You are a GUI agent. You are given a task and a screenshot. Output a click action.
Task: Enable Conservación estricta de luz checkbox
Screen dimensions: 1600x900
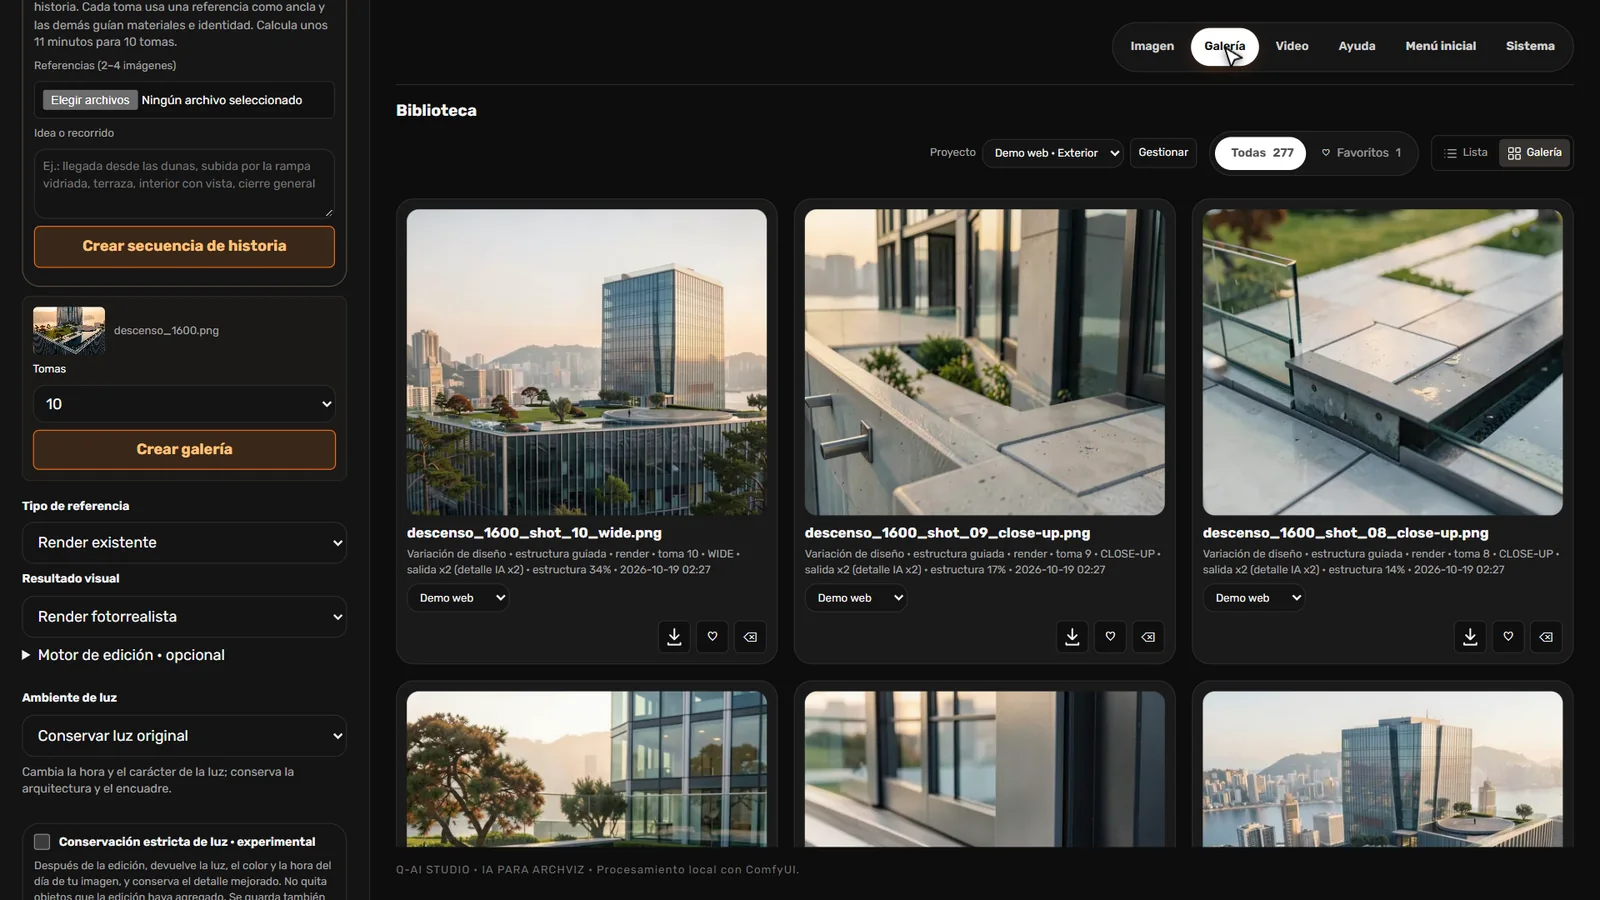pyautogui.click(x=42, y=842)
